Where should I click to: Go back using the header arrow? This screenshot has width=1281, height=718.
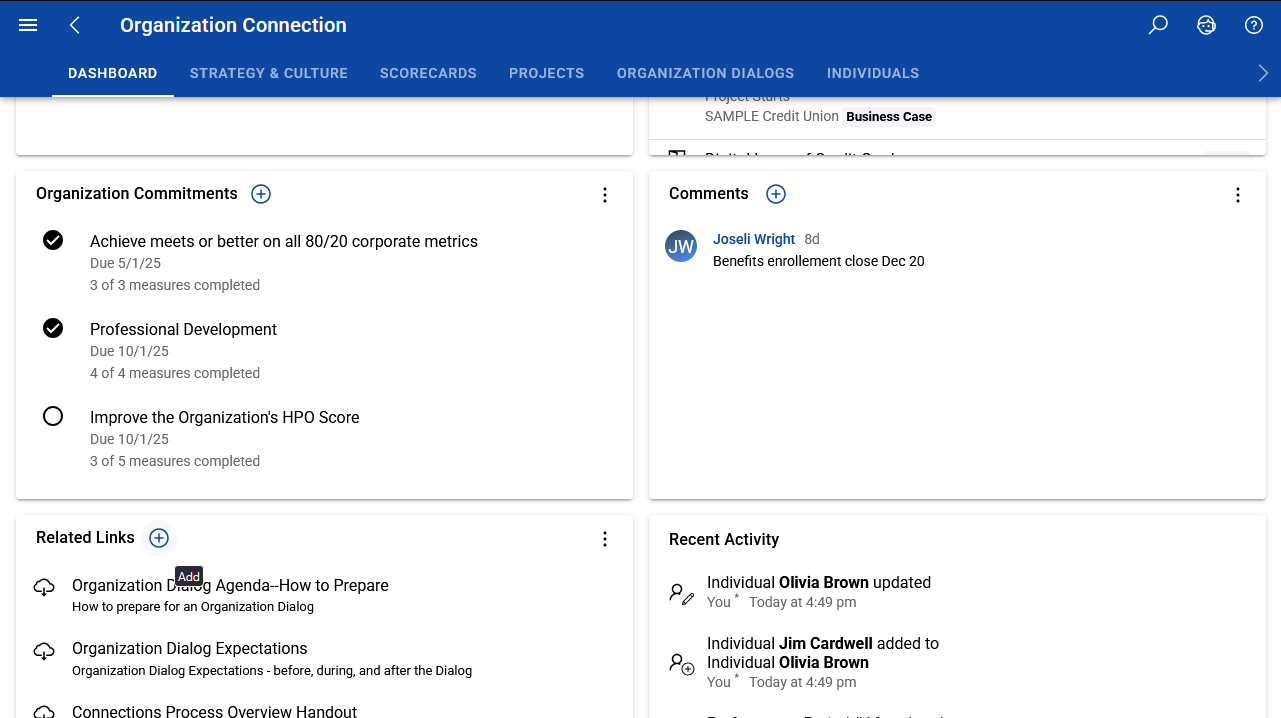coord(75,26)
